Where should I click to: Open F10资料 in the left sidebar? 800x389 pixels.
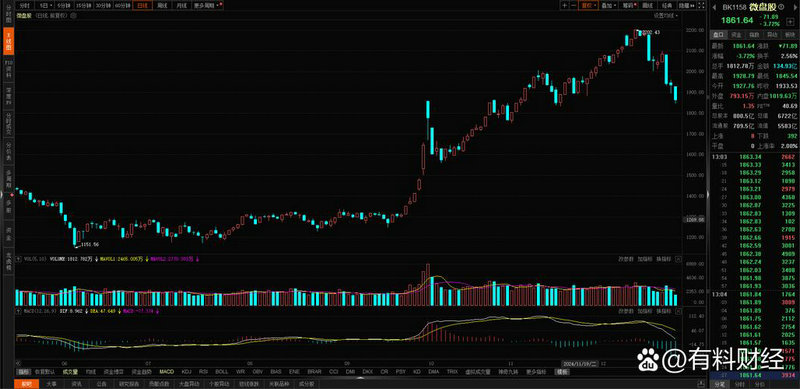(x=9, y=68)
